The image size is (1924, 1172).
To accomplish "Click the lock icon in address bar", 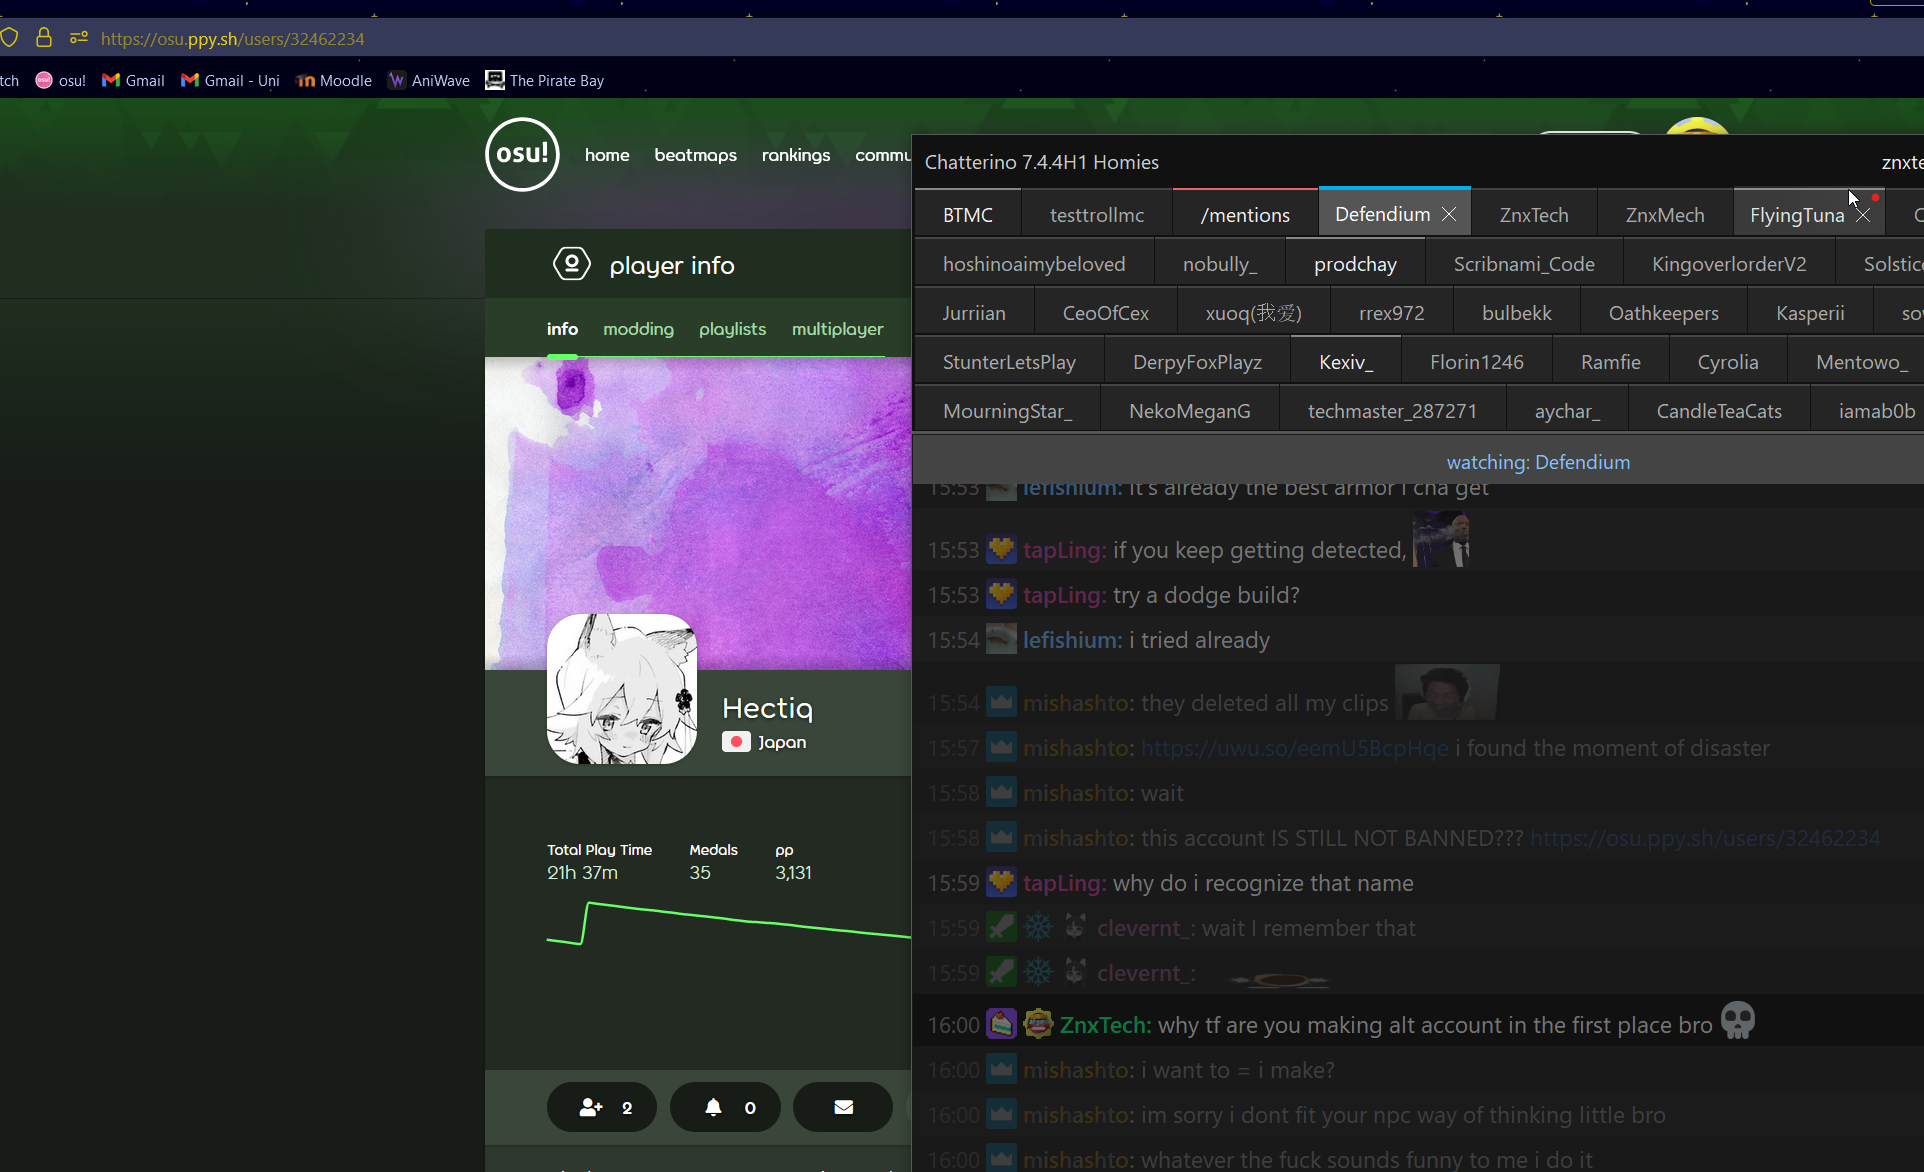I will [43, 38].
